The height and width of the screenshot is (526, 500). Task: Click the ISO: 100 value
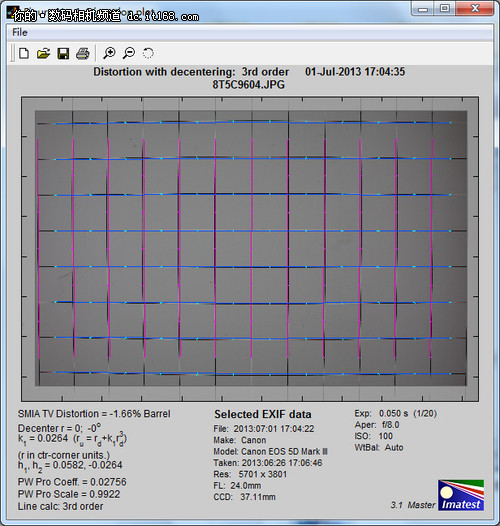click(x=373, y=436)
